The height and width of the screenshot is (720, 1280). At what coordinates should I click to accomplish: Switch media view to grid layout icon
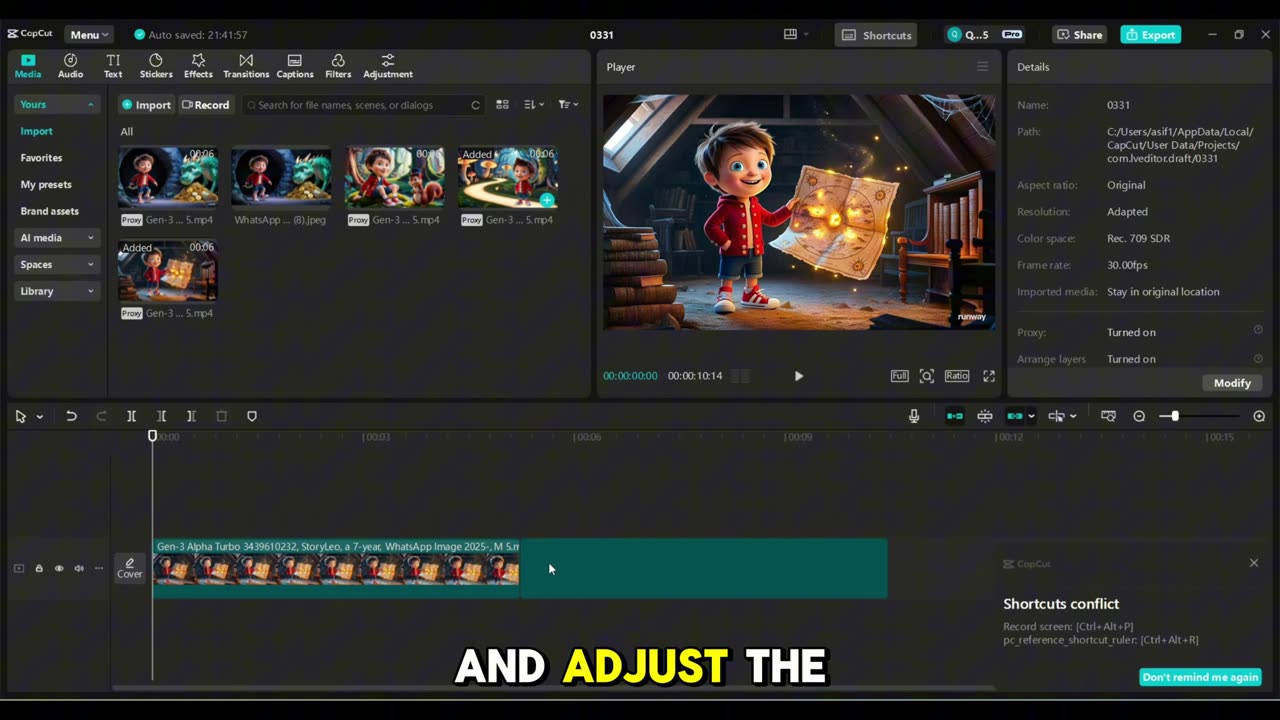coord(503,105)
